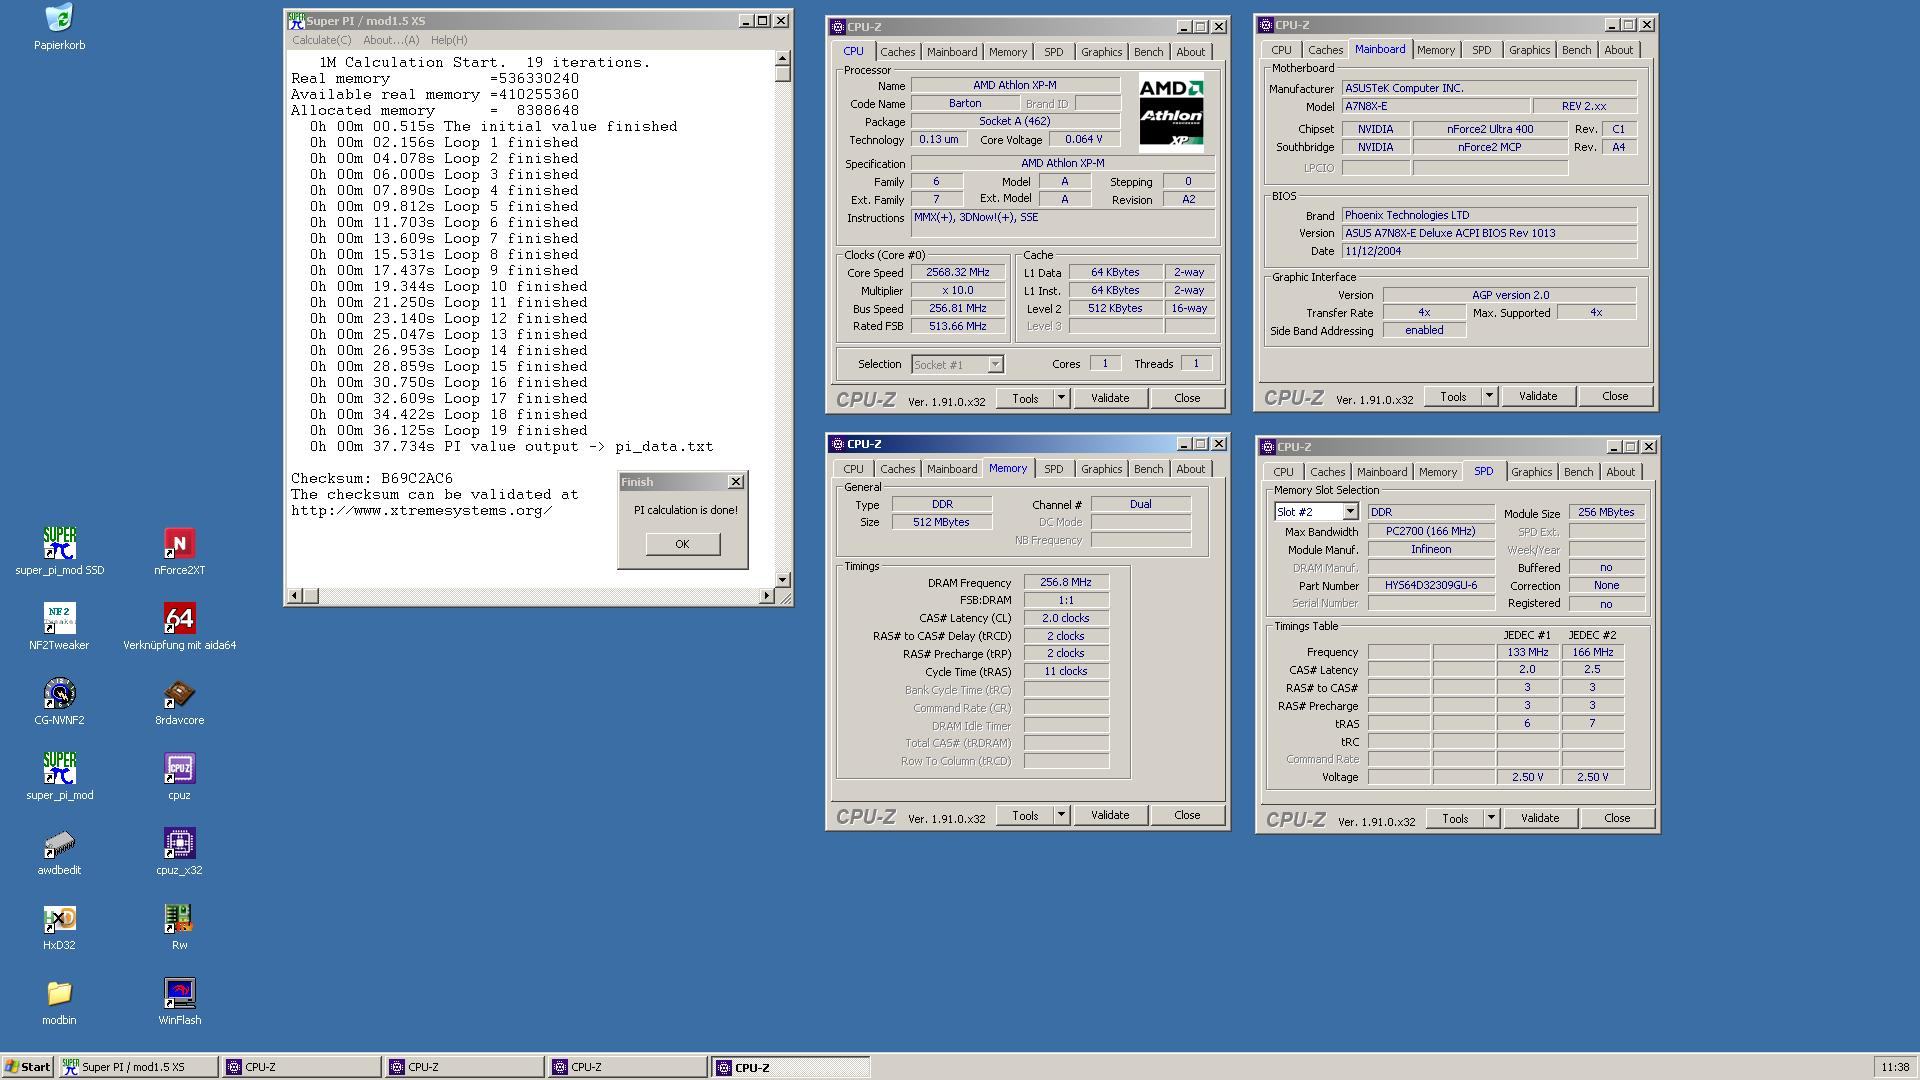
Task: Select the last CPU-Z taskbar button
Action: coord(790,1067)
